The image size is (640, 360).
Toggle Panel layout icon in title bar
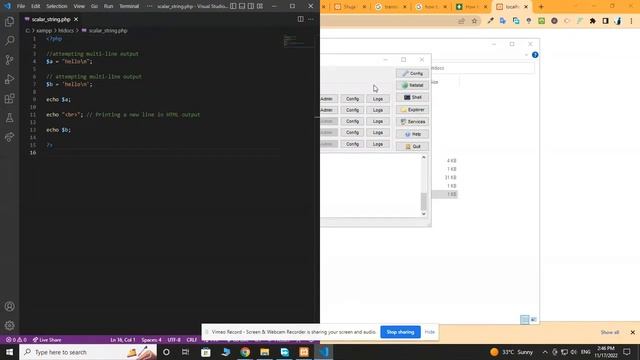[x=242, y=6]
